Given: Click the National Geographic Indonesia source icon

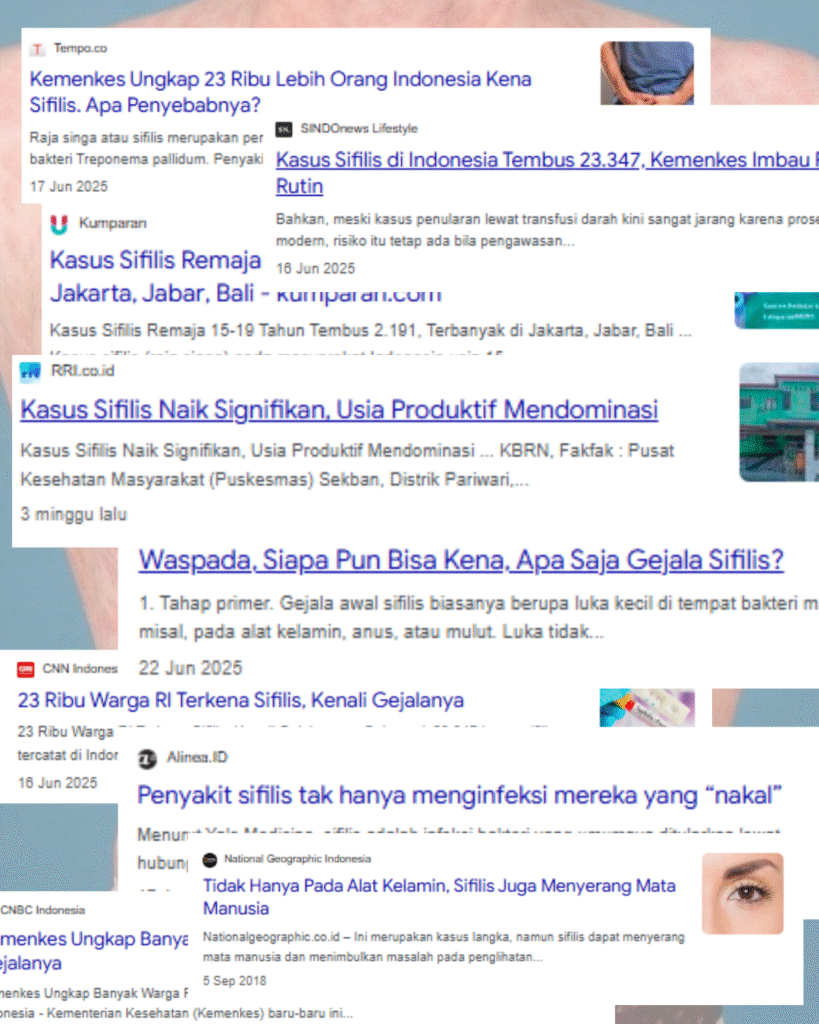Looking at the screenshot, I should [x=210, y=860].
